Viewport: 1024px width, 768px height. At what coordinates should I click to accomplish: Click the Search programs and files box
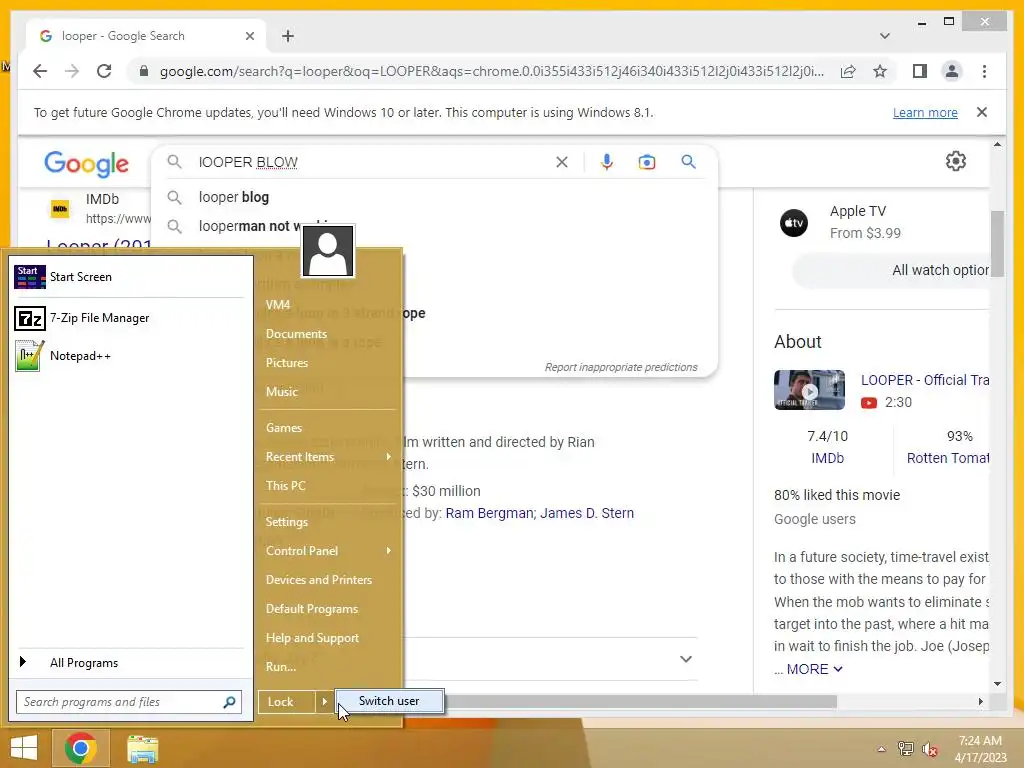coord(120,702)
